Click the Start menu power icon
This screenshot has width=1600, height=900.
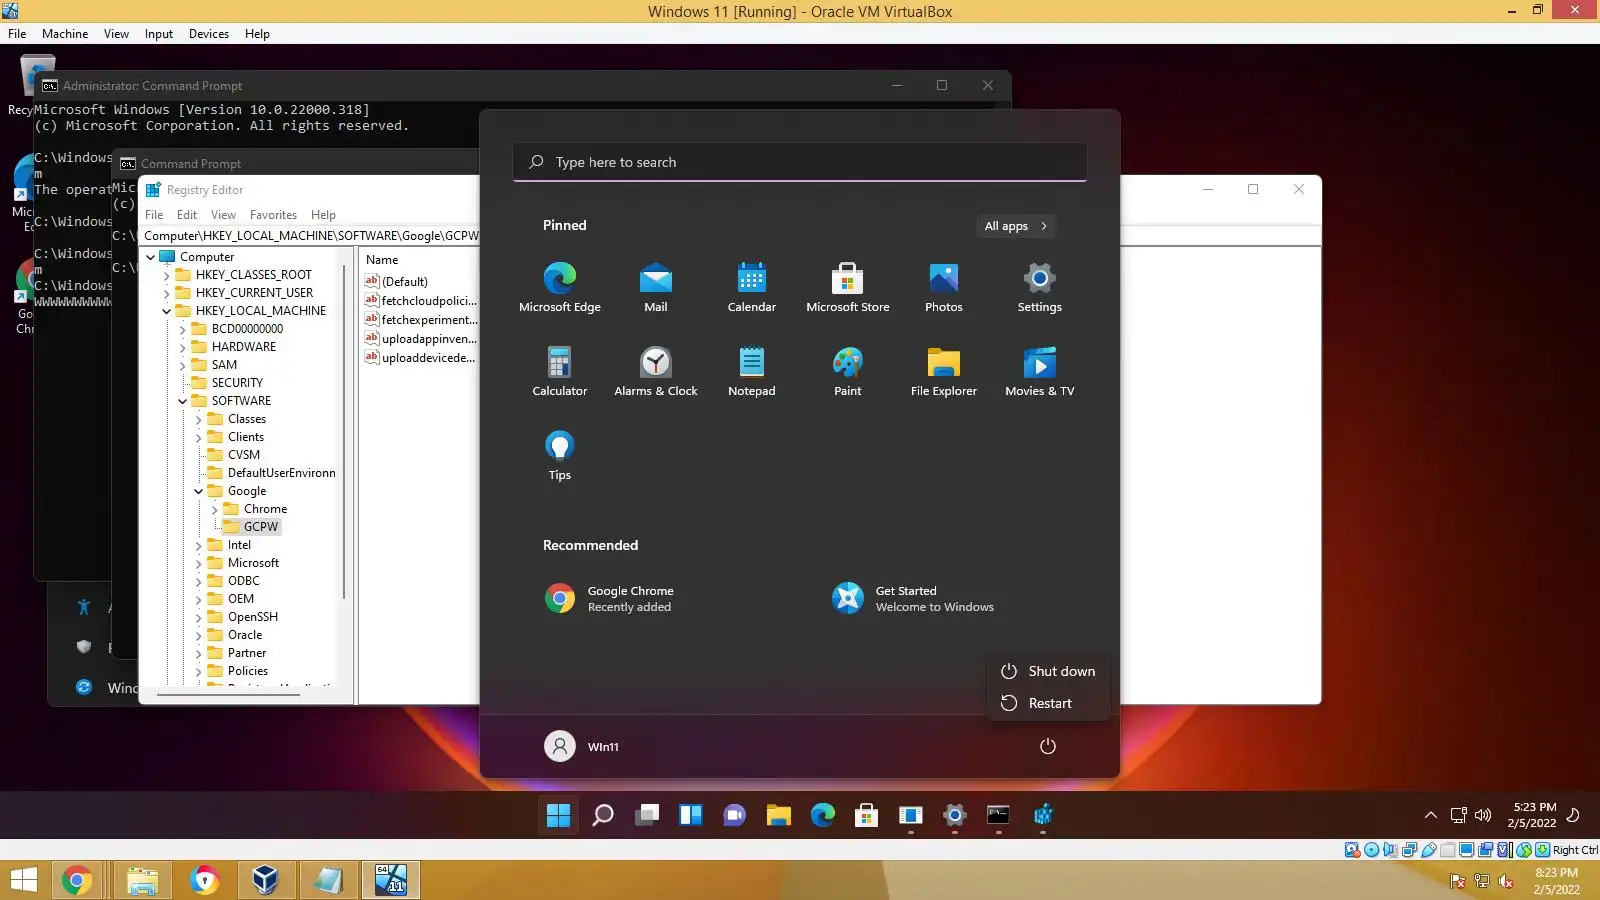point(1048,746)
